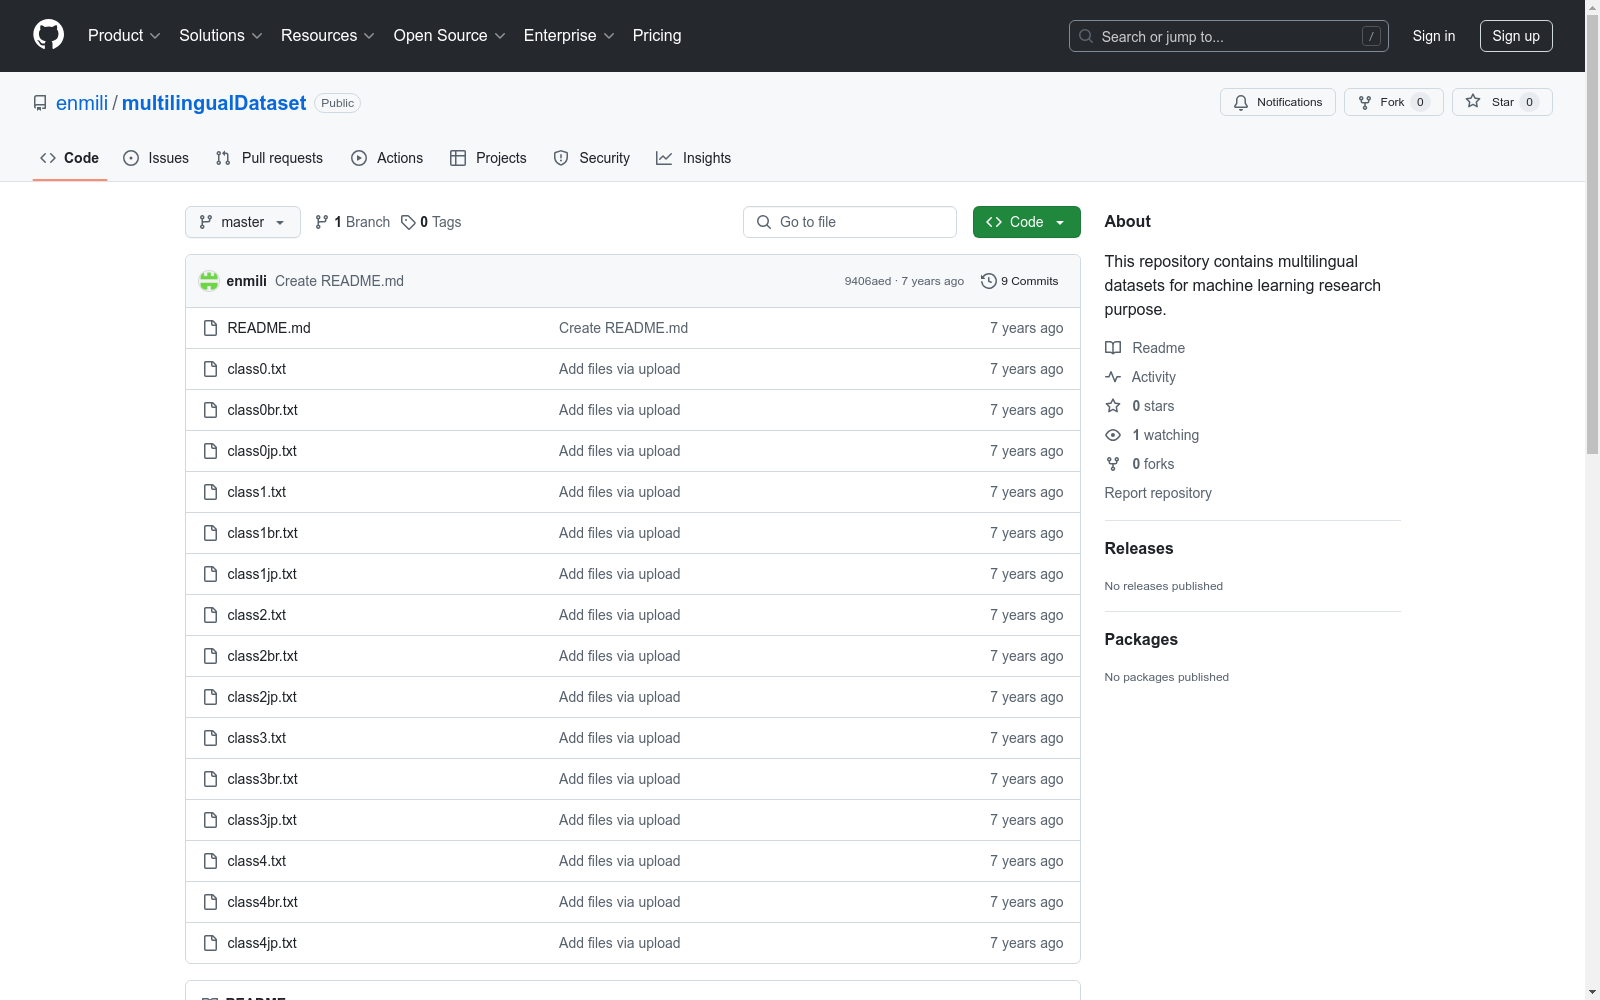Click the eye icon next to 1 watching

coord(1113,435)
